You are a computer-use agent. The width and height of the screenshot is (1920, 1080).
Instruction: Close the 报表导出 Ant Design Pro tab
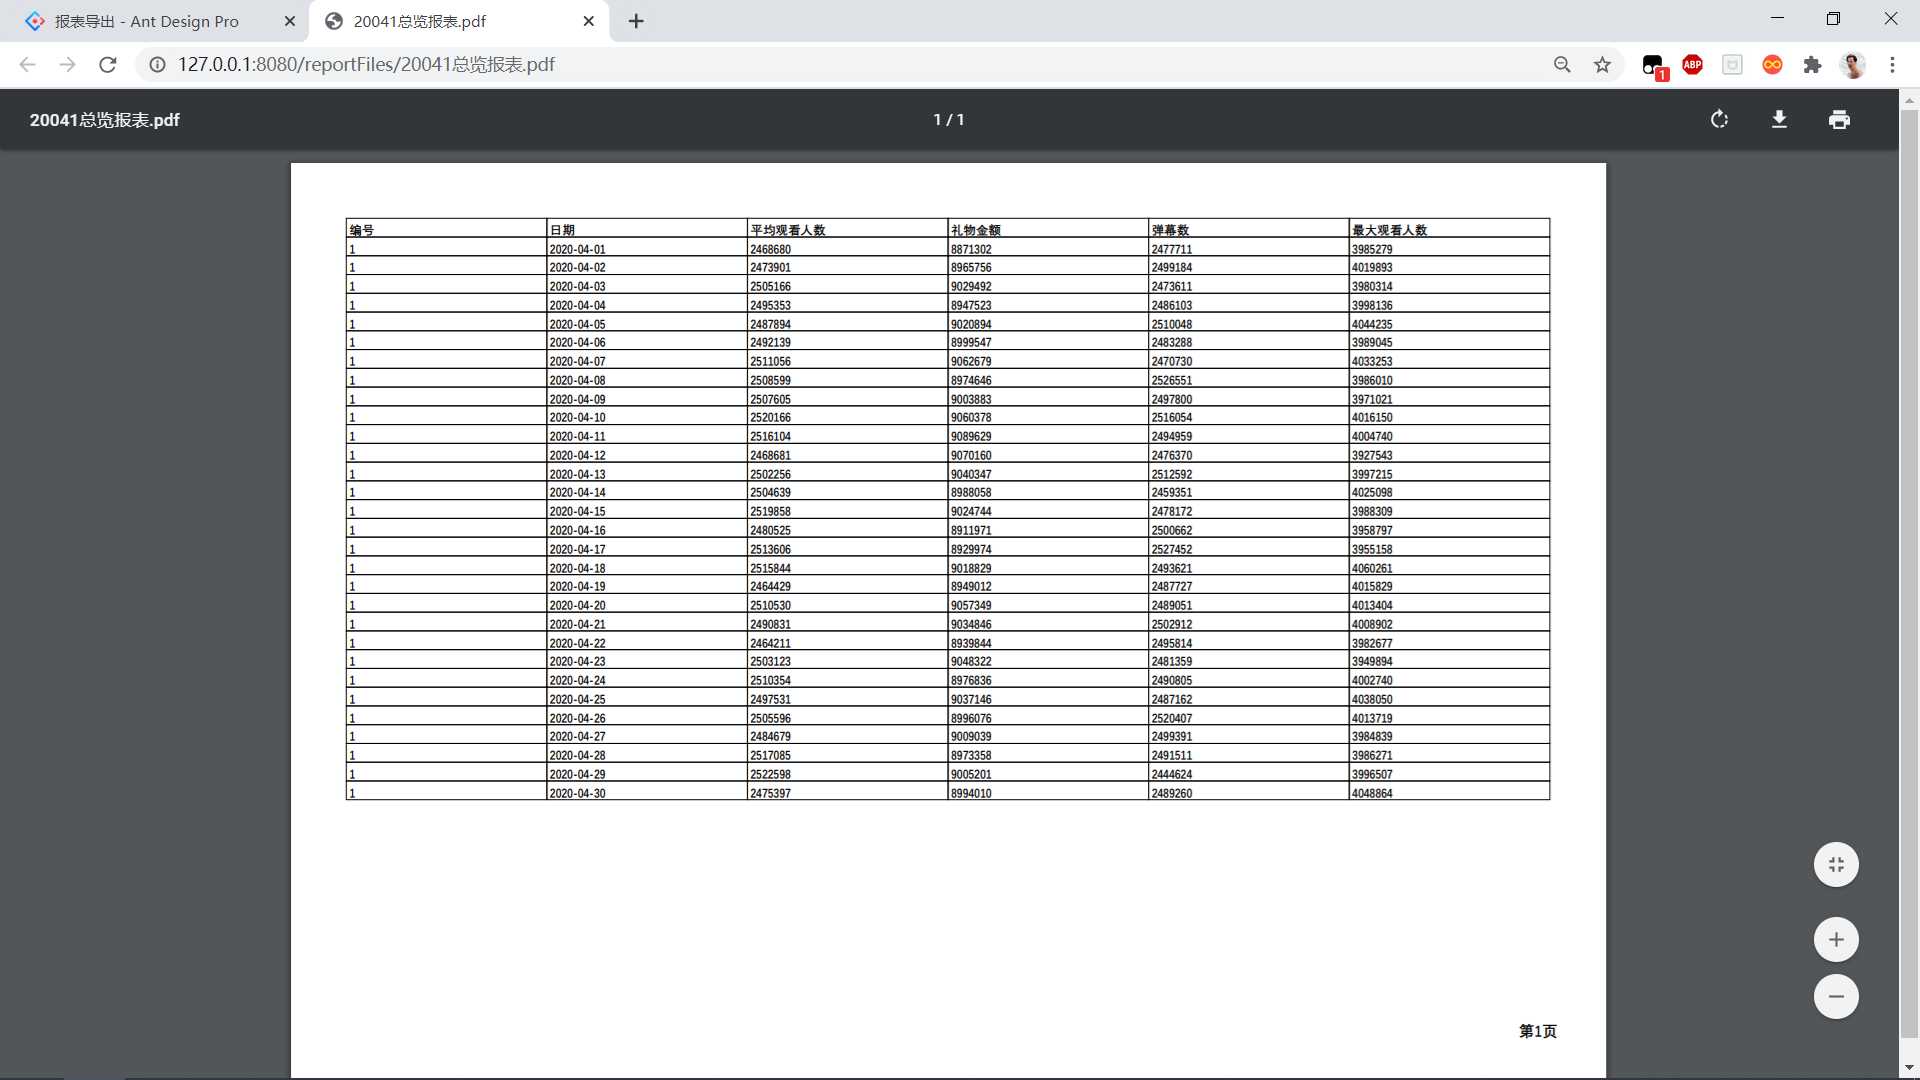click(x=290, y=21)
